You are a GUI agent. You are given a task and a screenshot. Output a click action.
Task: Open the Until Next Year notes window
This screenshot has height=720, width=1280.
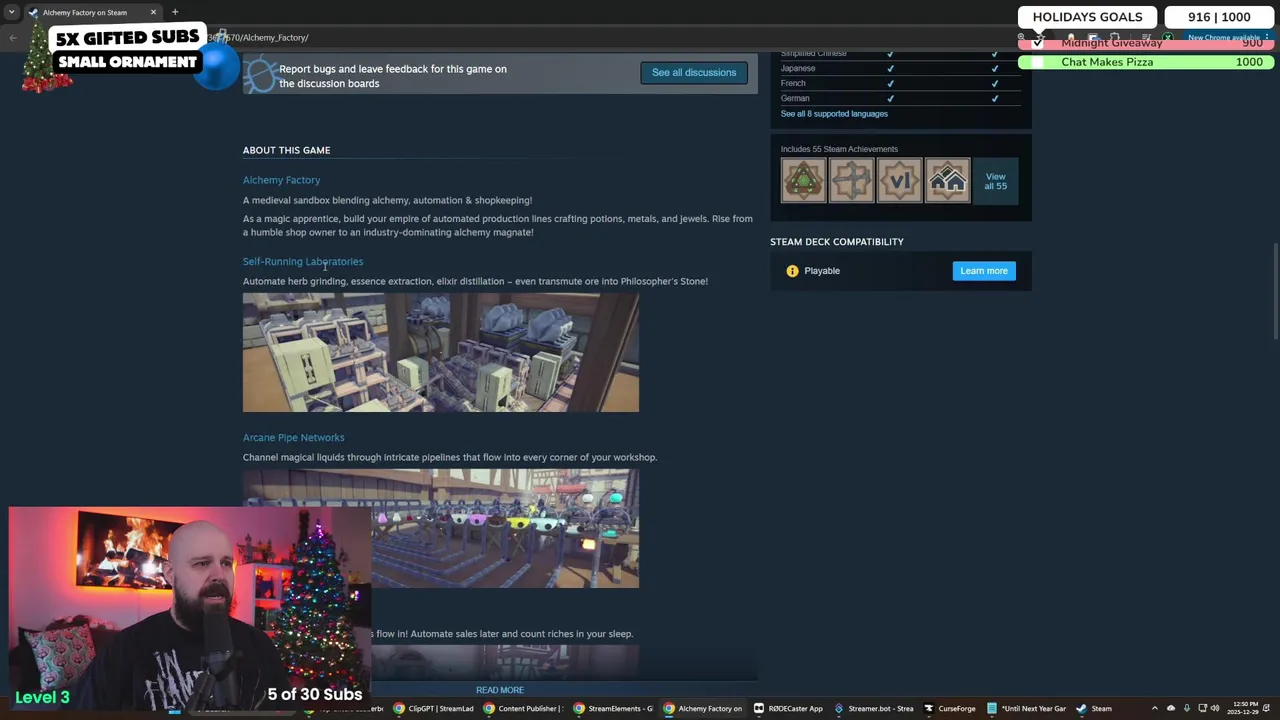click(x=1027, y=709)
